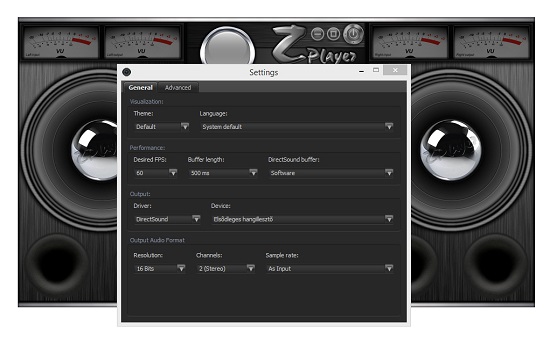Minimize the Settings window
The height and width of the screenshot is (361, 550).
361,71
